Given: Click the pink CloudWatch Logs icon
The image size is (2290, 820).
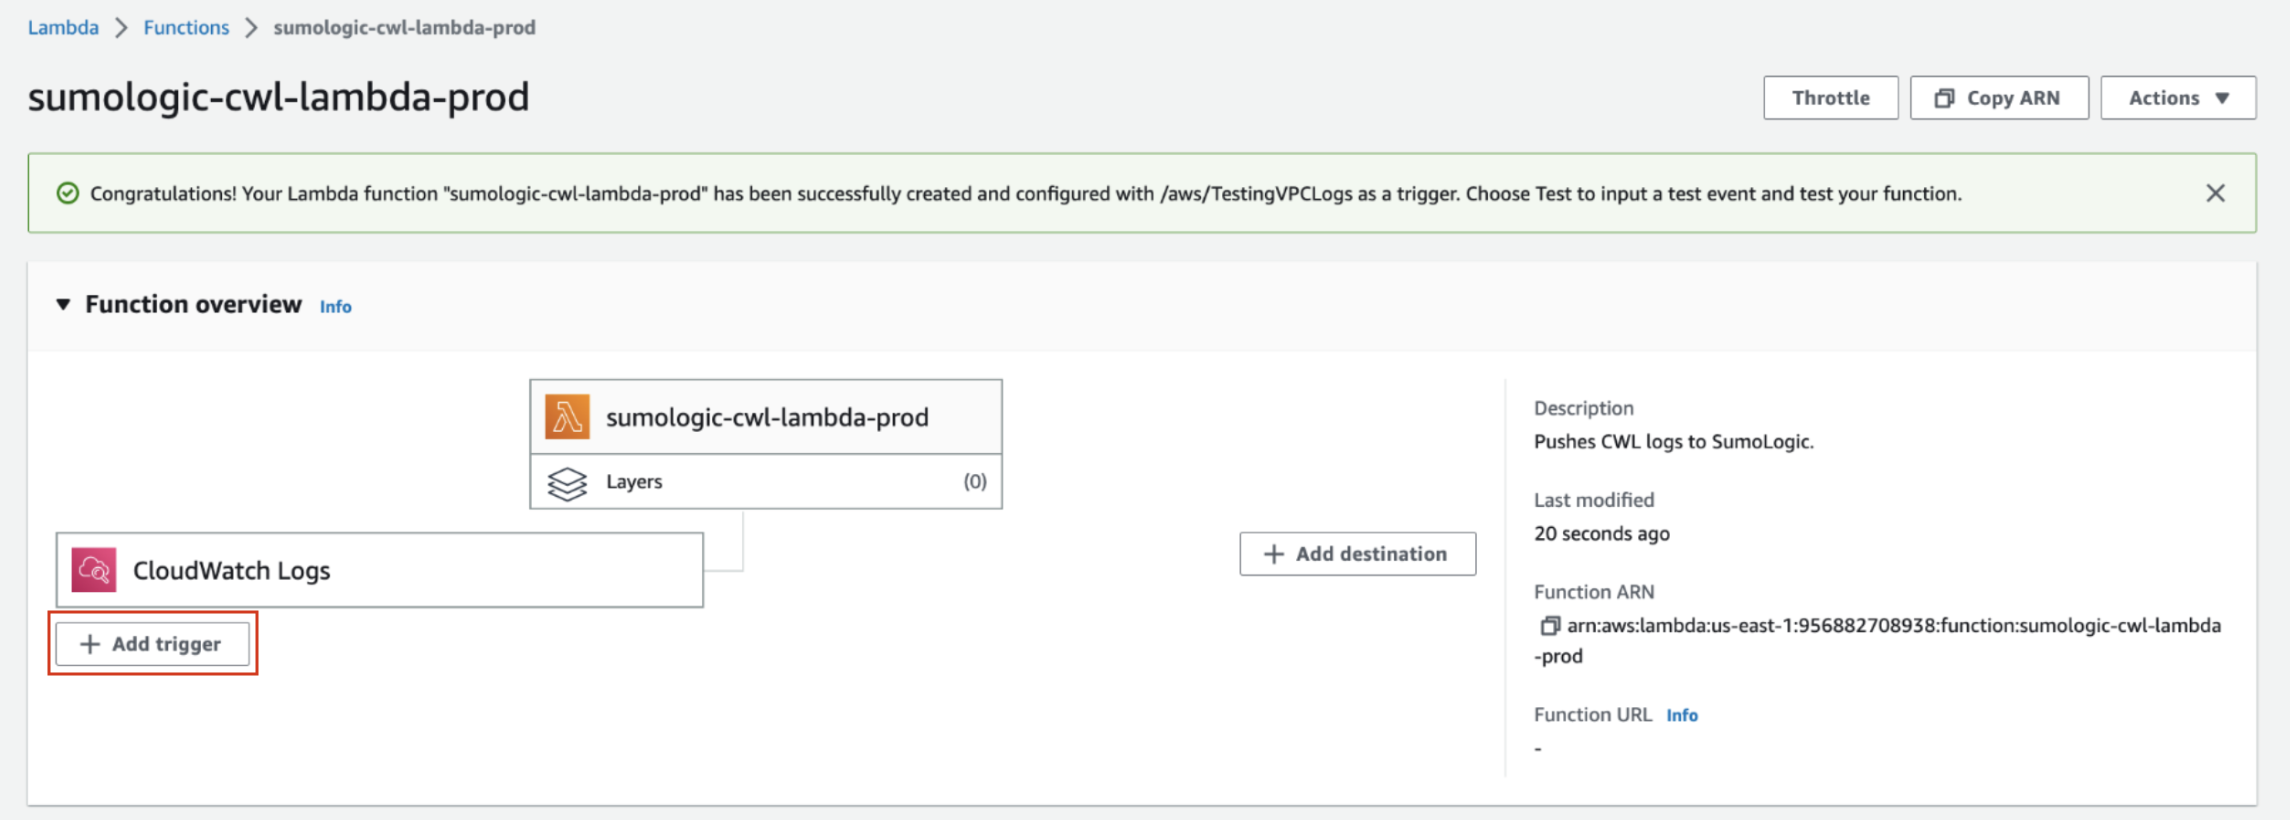Looking at the screenshot, I should click(94, 570).
